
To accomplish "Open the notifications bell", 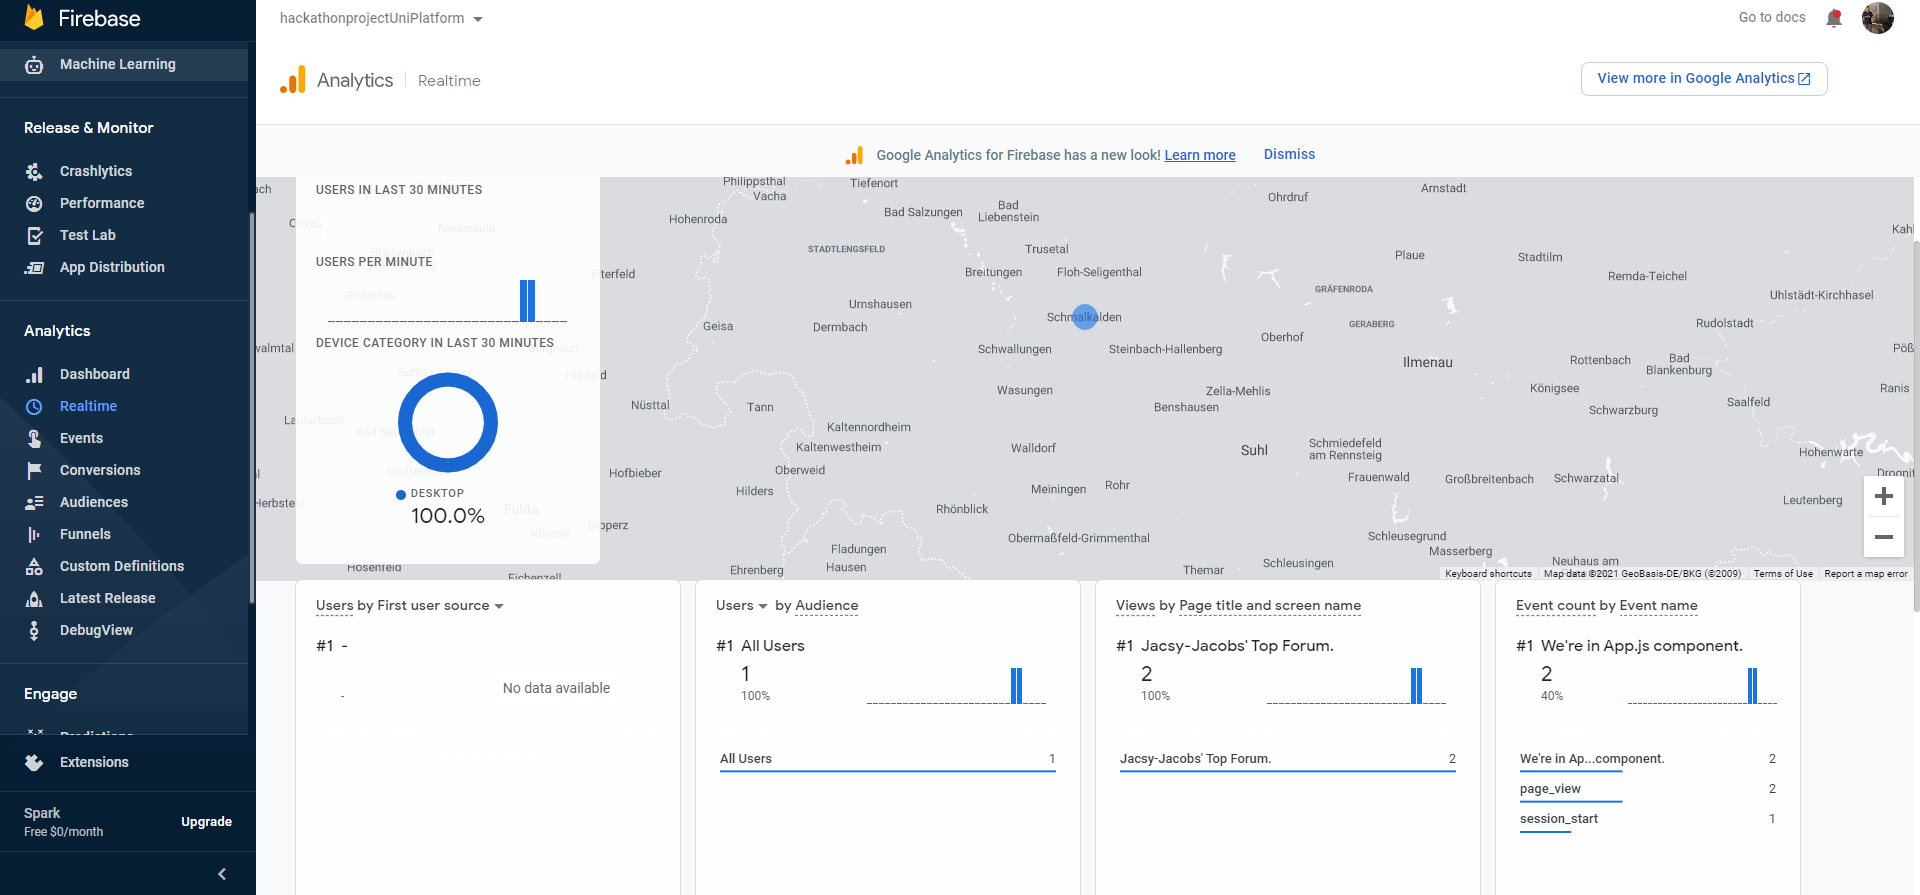I will point(1834,18).
